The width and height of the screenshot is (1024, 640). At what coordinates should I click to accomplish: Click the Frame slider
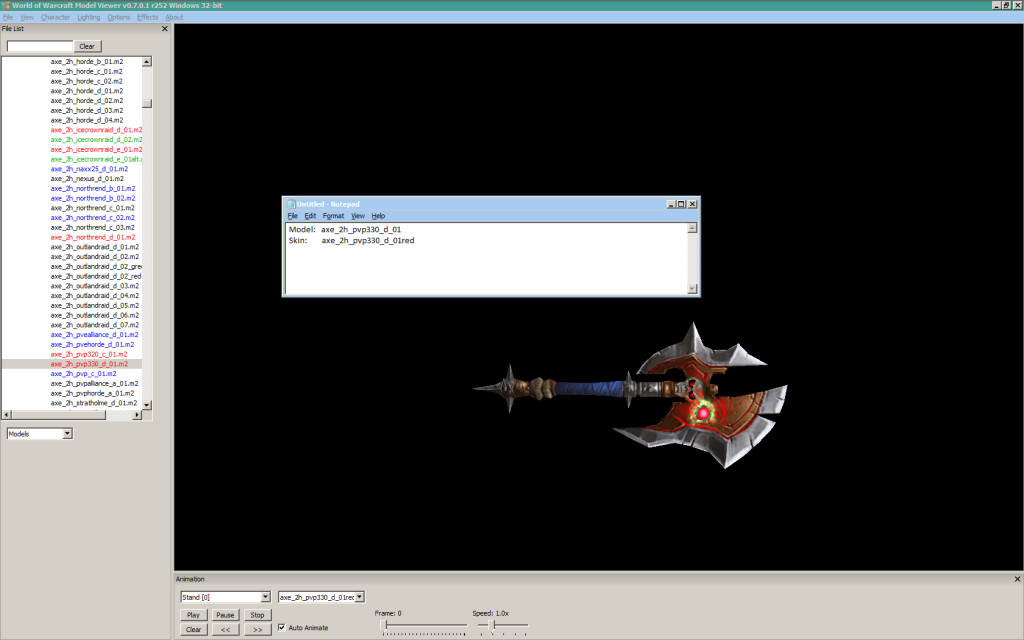pyautogui.click(x=424, y=626)
